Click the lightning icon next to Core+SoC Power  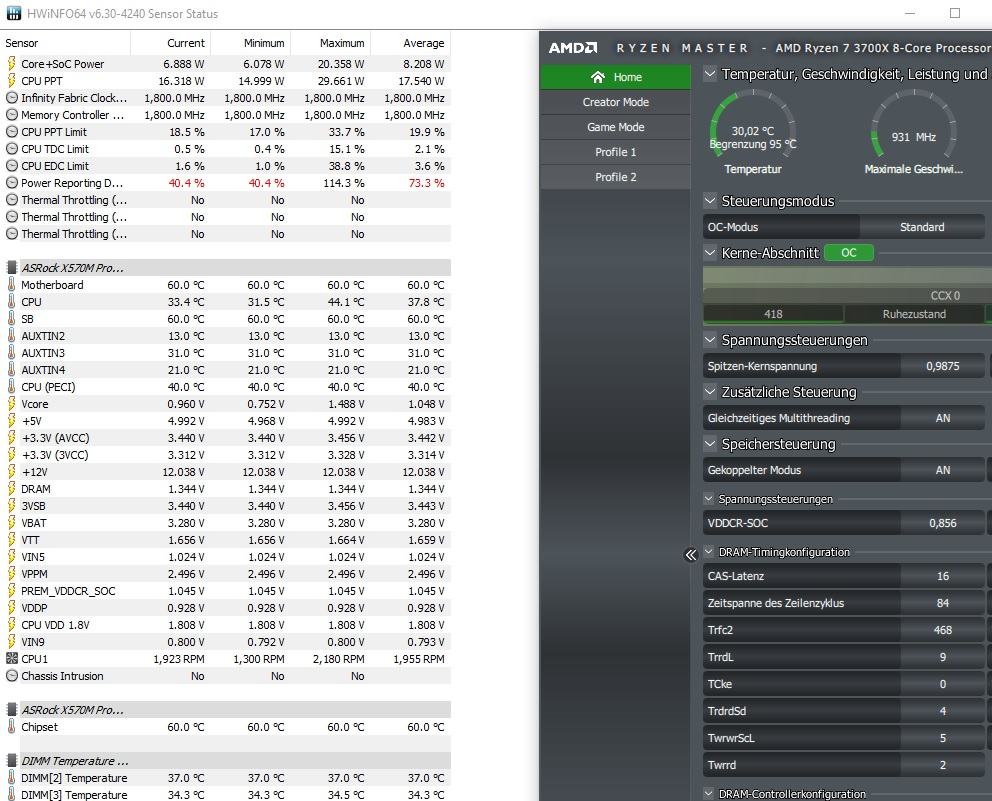click(x=11, y=64)
